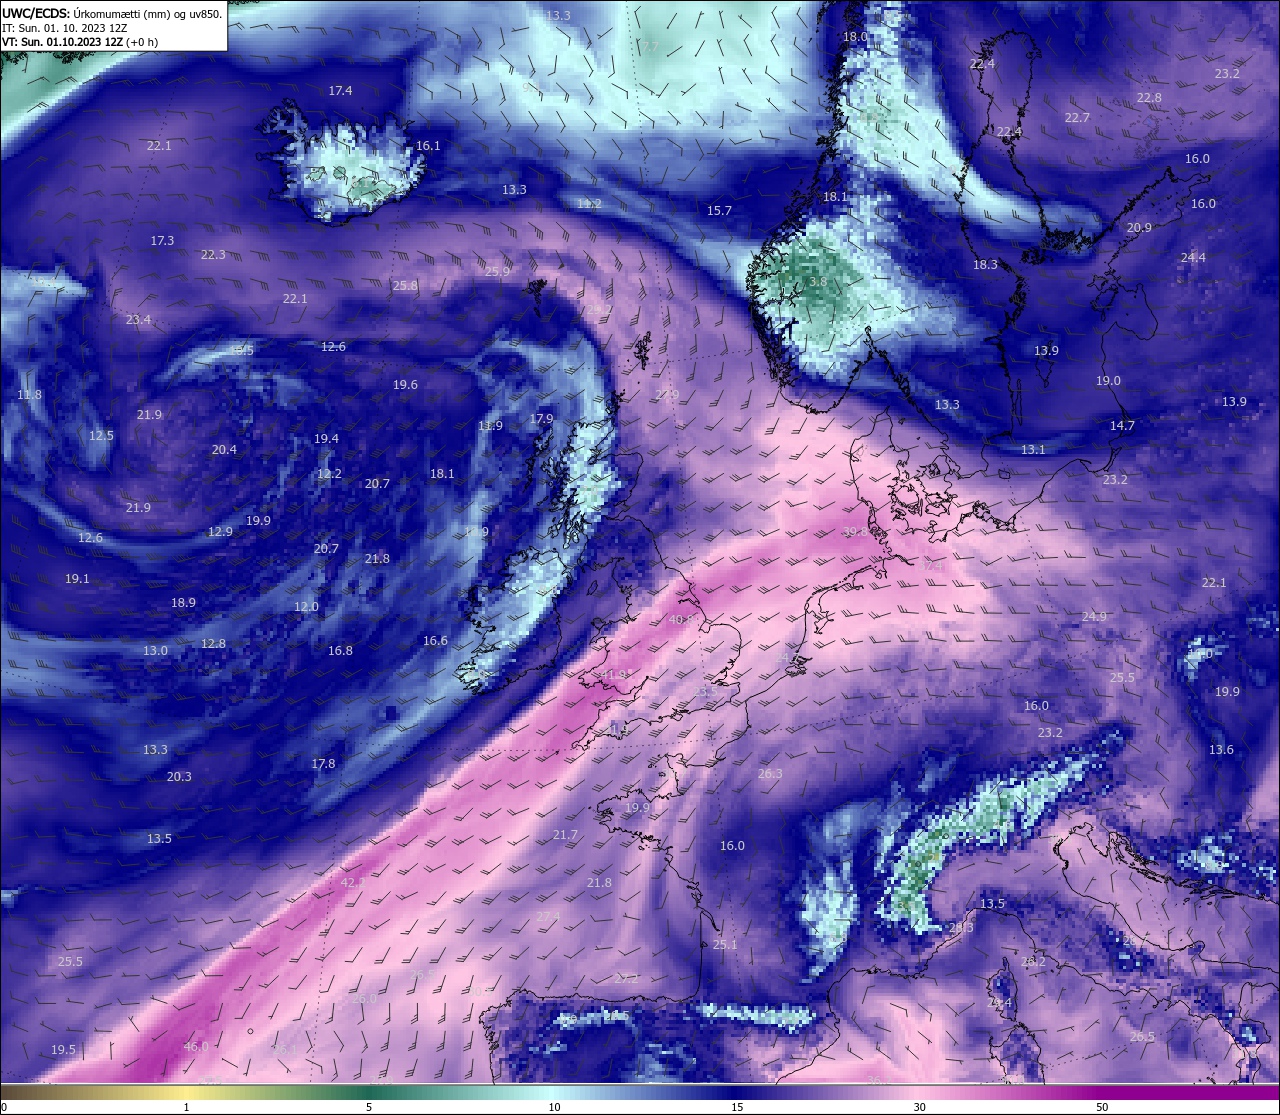Image resolution: width=1280 pixels, height=1115 pixels.
Task: Click the '5' tick label on the color scale
Action: [369, 1107]
